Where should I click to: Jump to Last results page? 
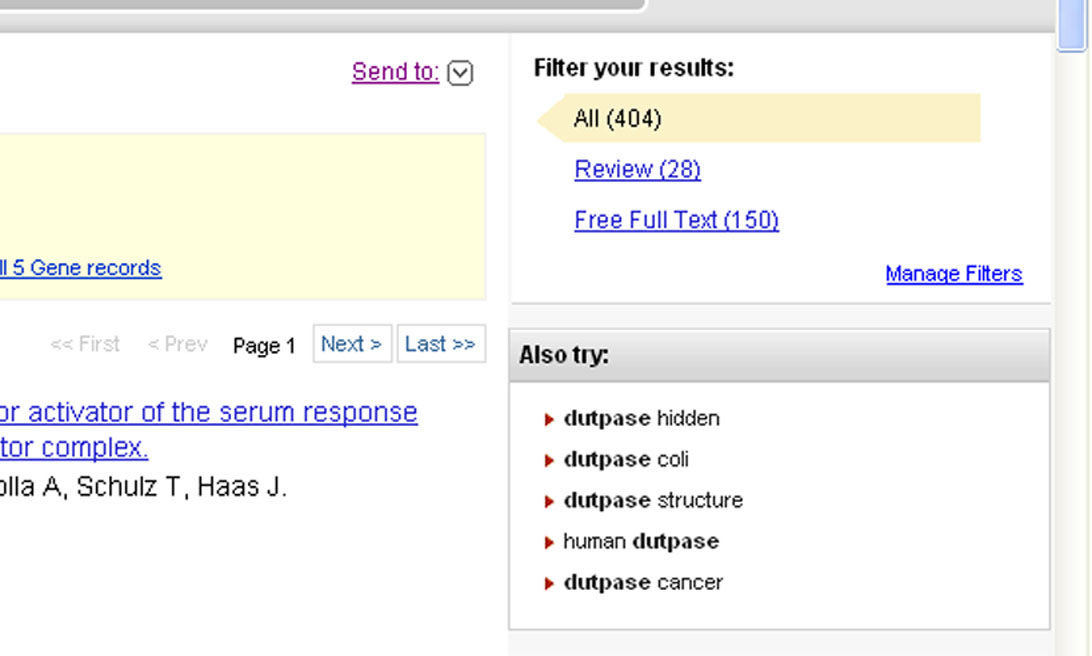pos(440,344)
